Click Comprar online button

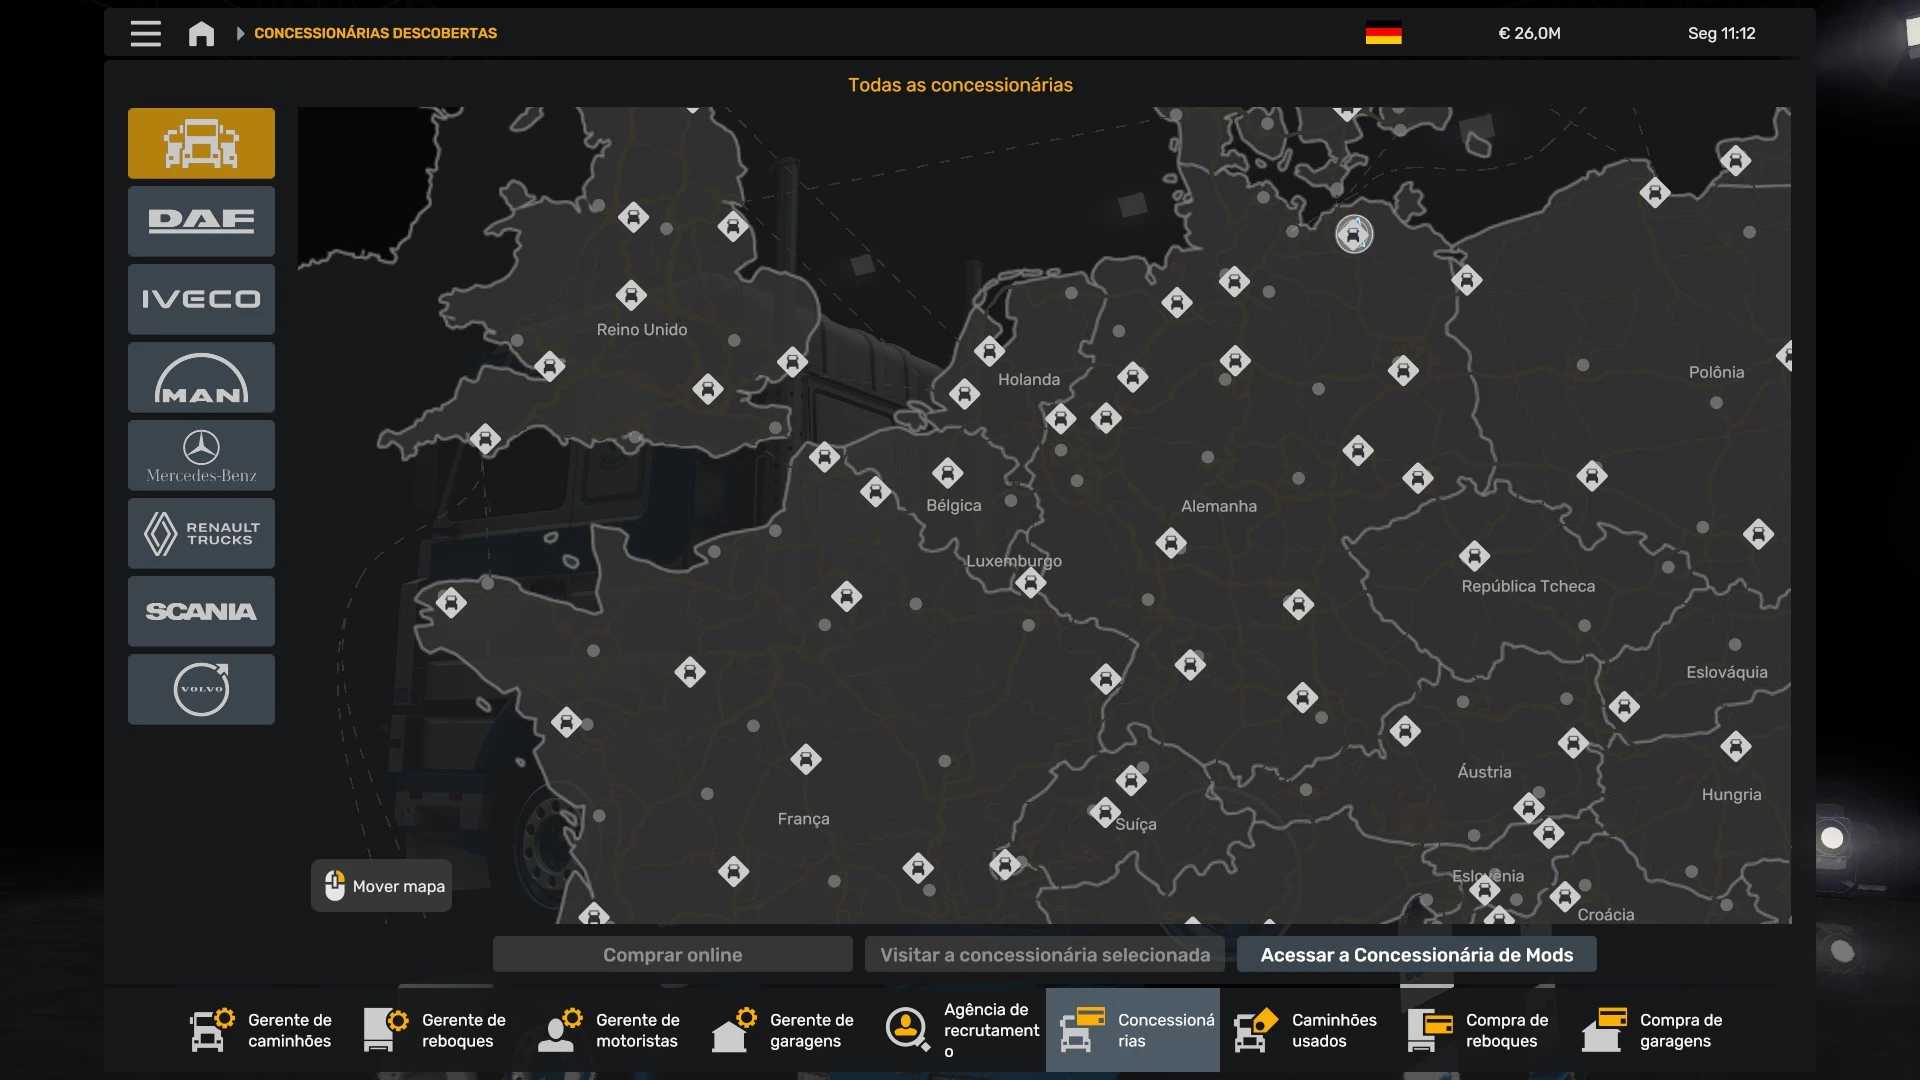click(x=672, y=955)
